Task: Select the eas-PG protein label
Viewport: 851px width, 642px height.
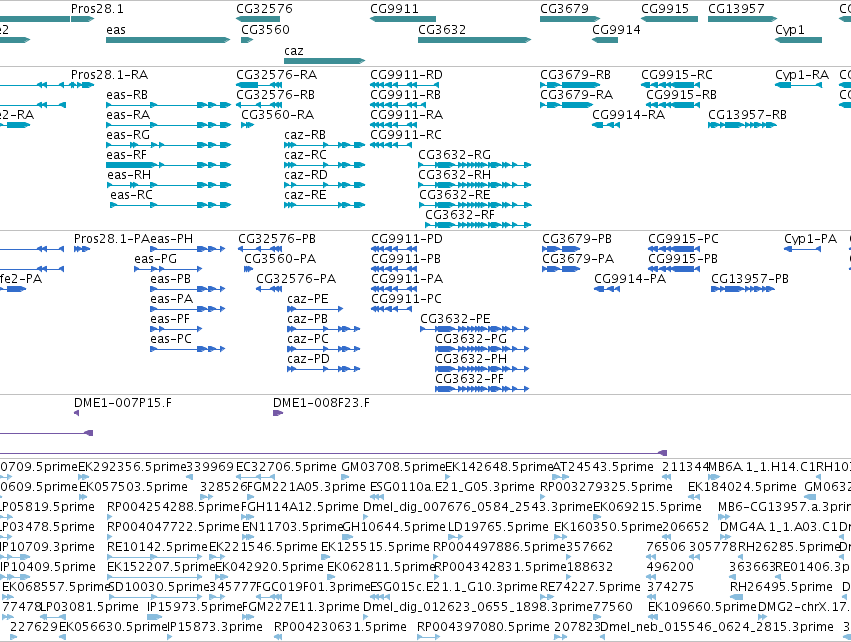Action: point(156,259)
